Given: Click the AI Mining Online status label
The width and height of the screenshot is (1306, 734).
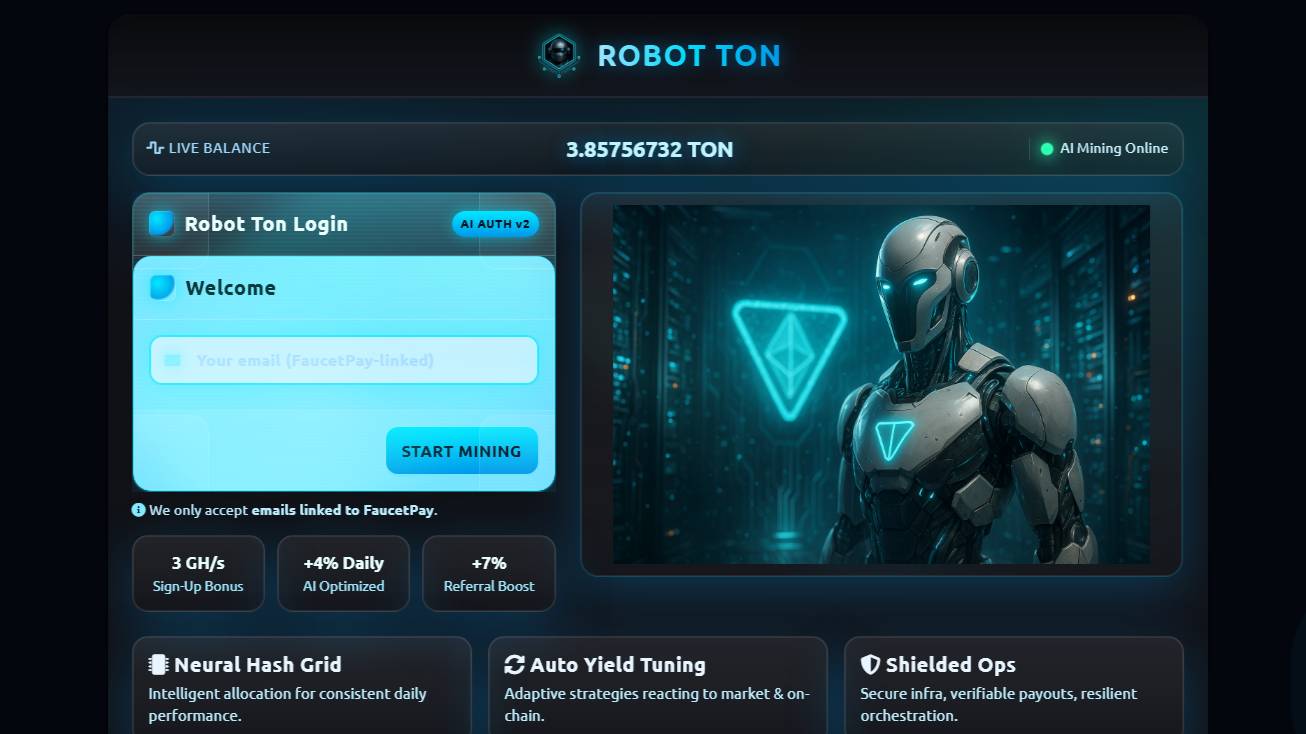Looking at the screenshot, I should (x=1114, y=148).
